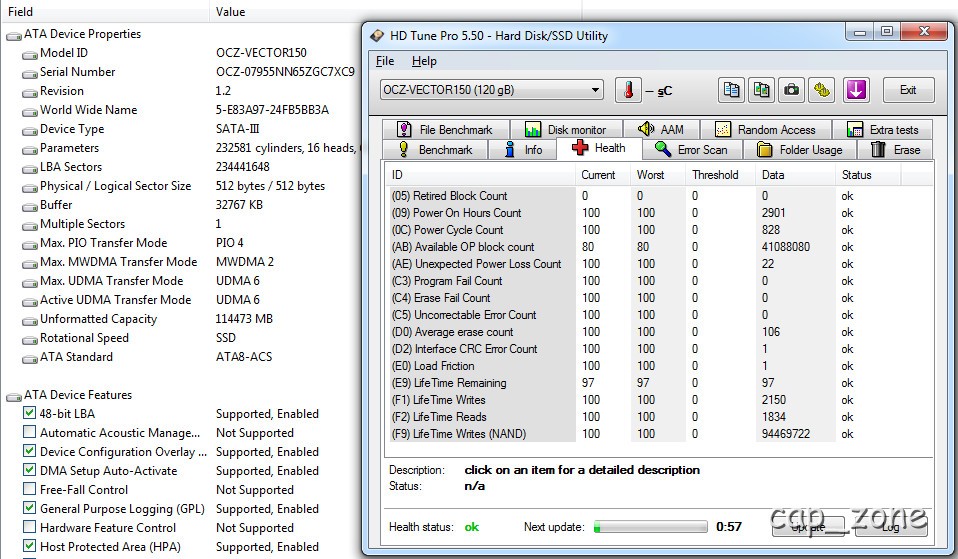Click the temperature thermometer icon in HD Tune
Screen dimensions: 958x559
point(628,90)
